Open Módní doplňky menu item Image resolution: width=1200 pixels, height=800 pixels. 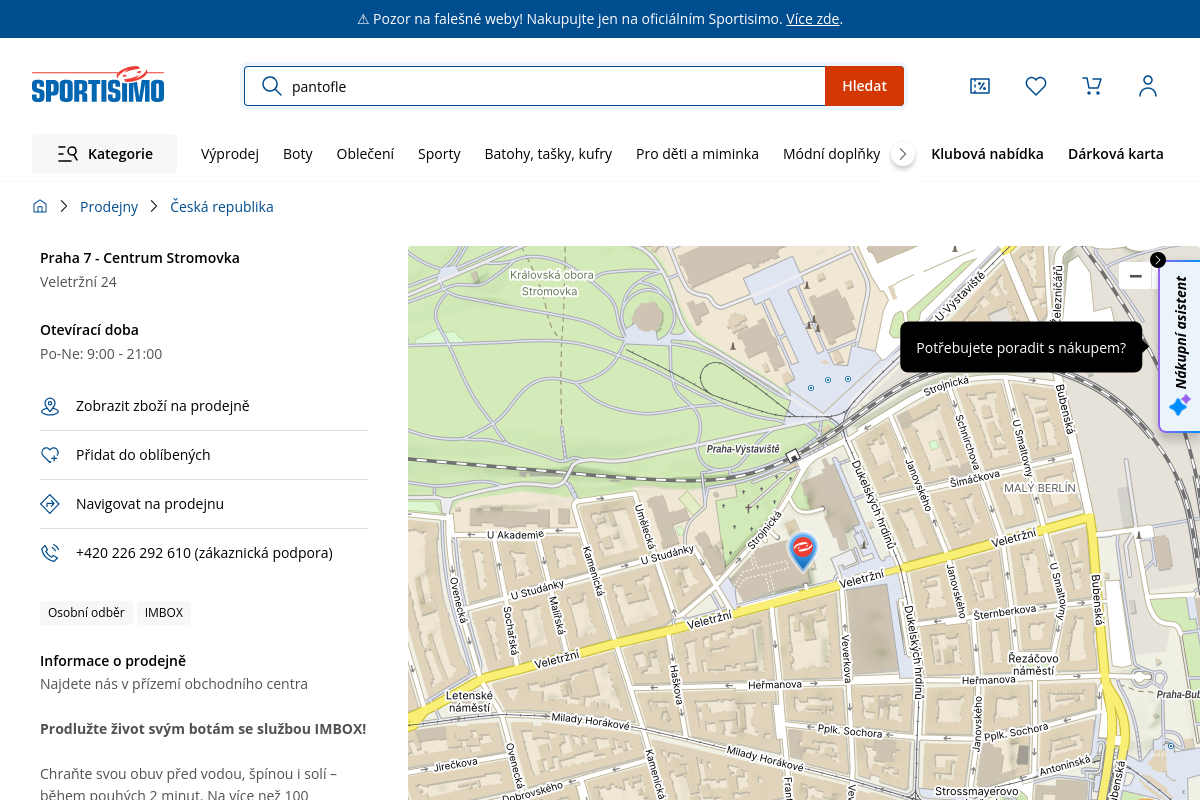coord(831,154)
